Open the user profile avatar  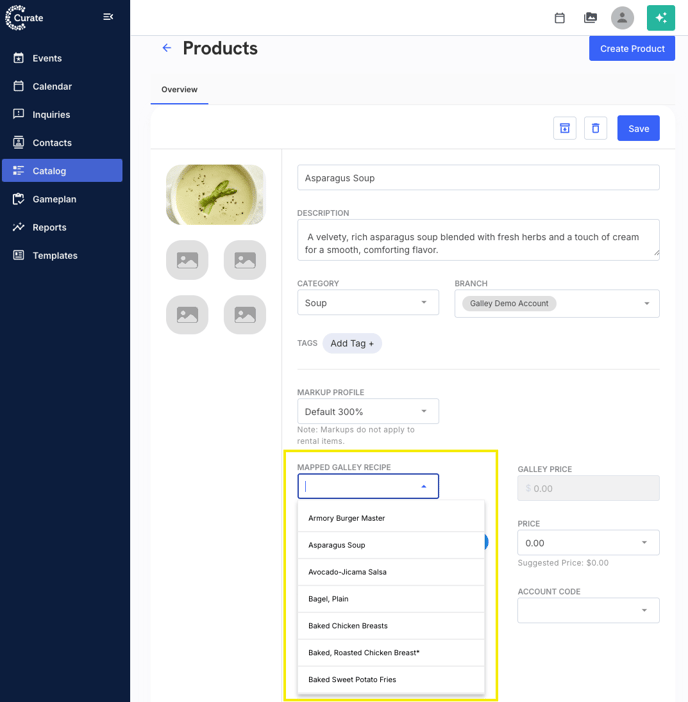[622, 18]
